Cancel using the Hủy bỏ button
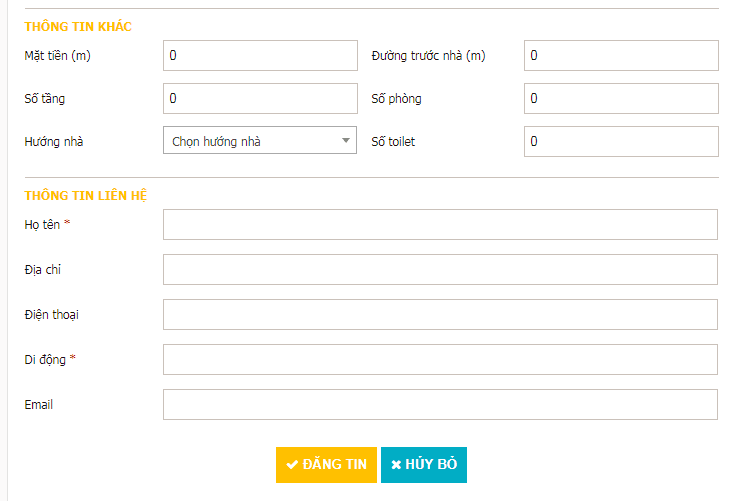The width and height of the screenshot is (736, 501). click(424, 465)
